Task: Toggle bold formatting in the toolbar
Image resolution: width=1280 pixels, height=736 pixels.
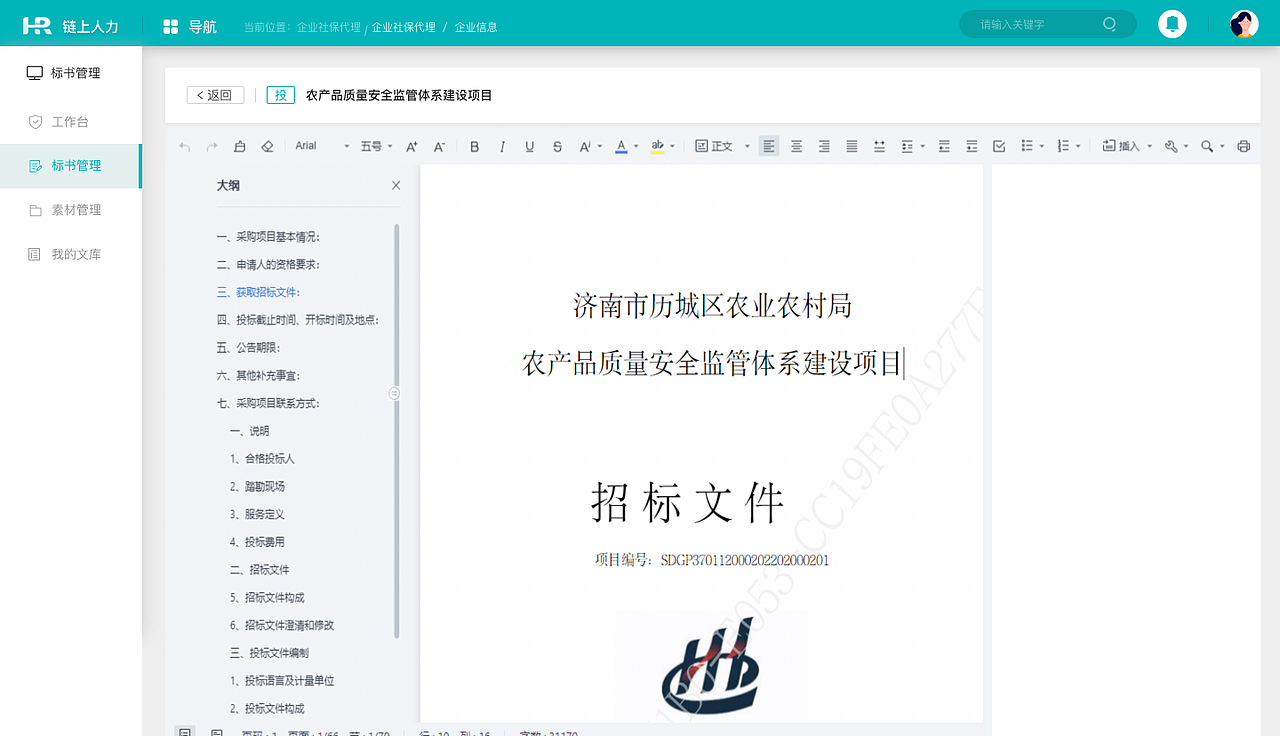Action: 474,145
